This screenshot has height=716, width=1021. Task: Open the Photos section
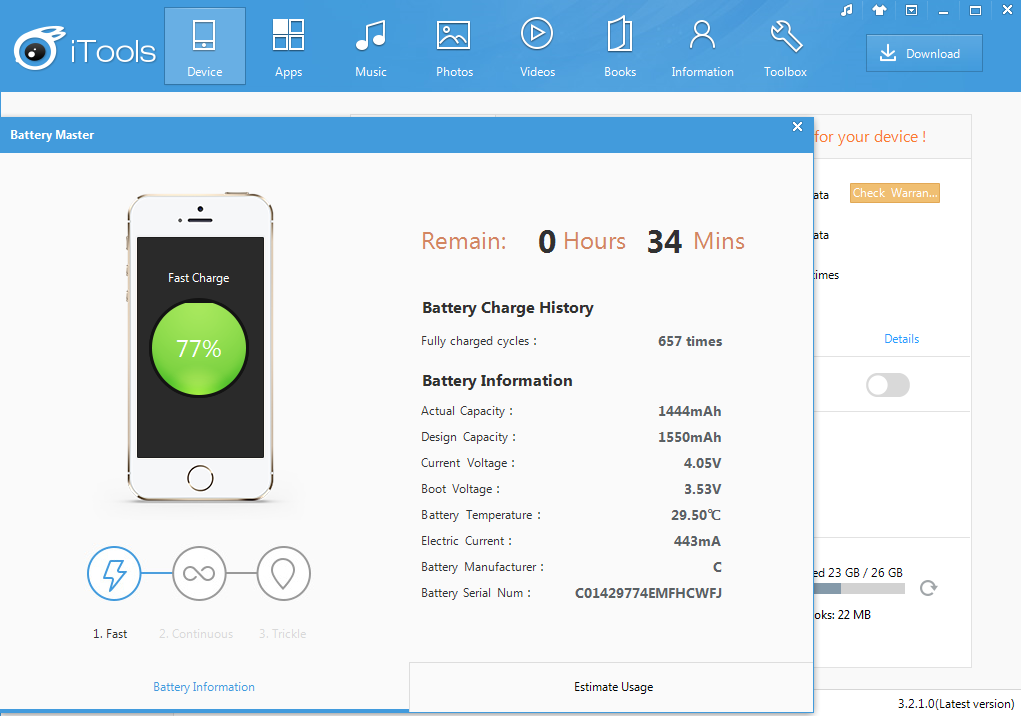coord(454,46)
